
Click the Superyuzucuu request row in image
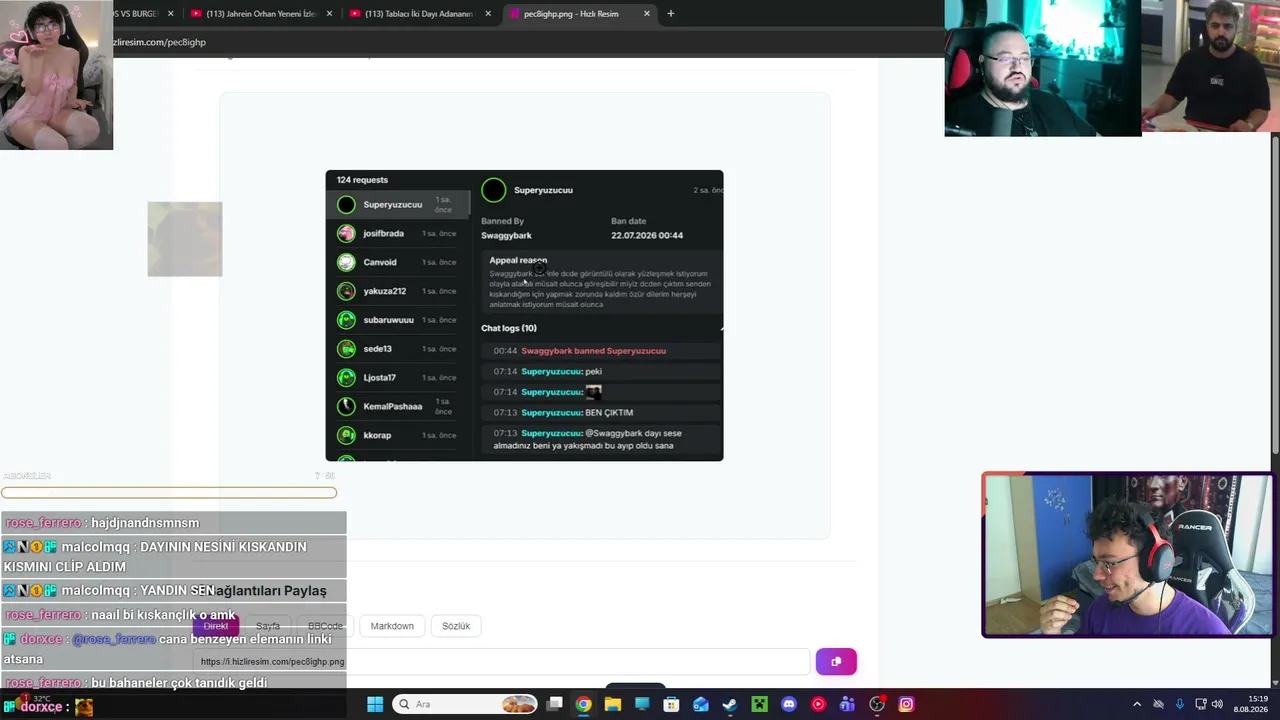398,205
